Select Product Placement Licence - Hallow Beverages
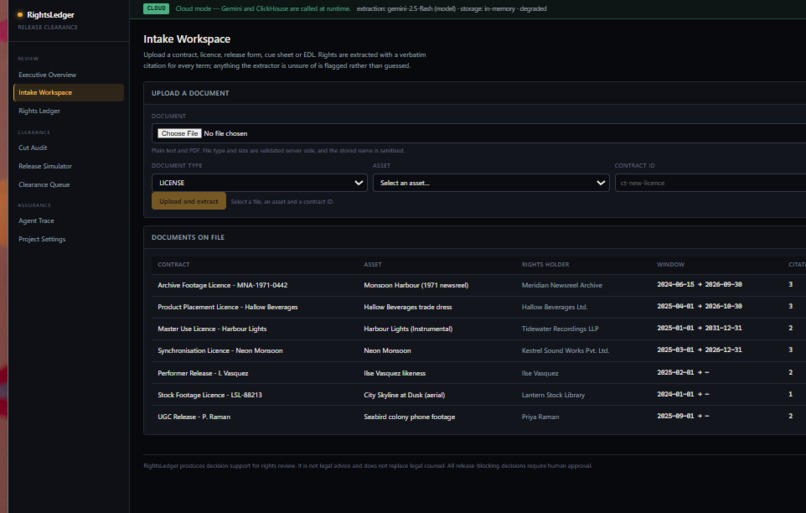This screenshot has height=513, width=806. tap(228, 307)
